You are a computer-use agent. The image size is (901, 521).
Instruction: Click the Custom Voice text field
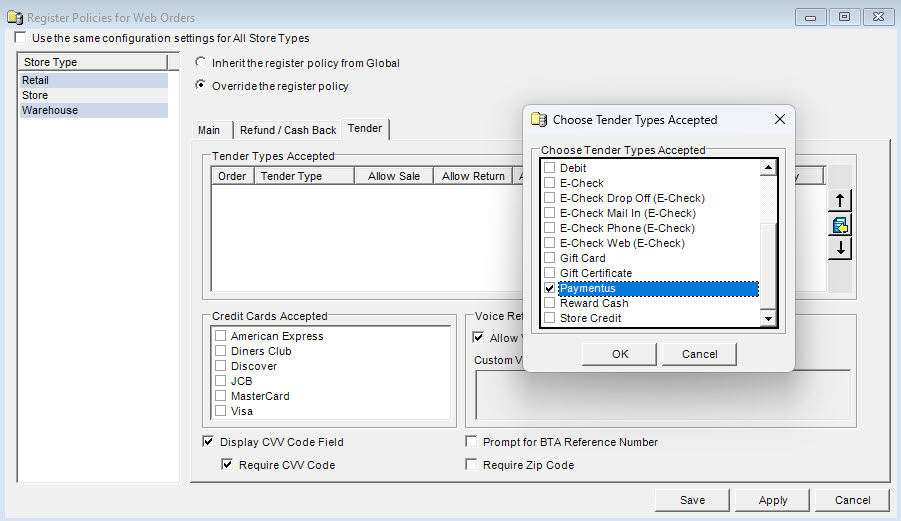click(x=662, y=395)
